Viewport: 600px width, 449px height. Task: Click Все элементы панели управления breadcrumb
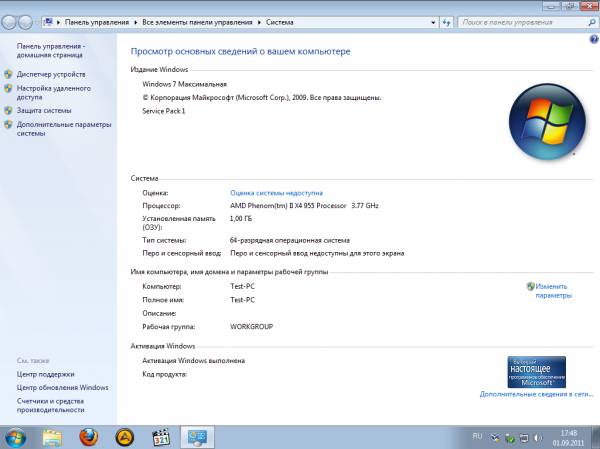pos(197,22)
